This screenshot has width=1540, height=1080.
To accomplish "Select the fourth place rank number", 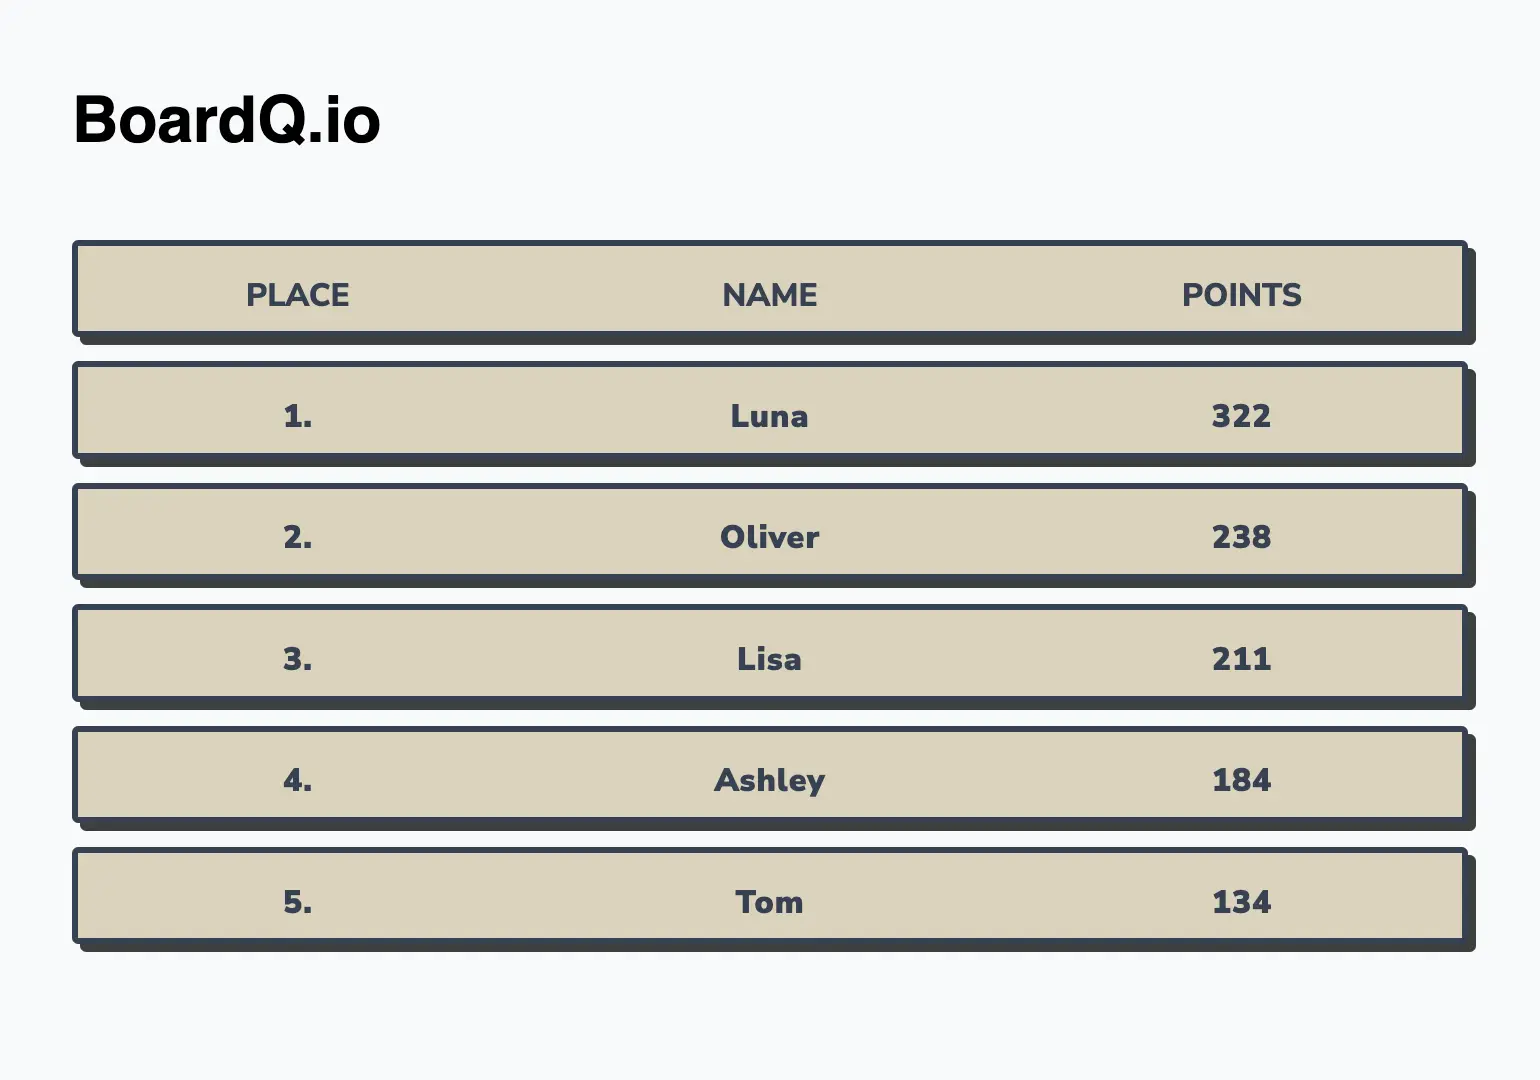I will pyautogui.click(x=298, y=780).
